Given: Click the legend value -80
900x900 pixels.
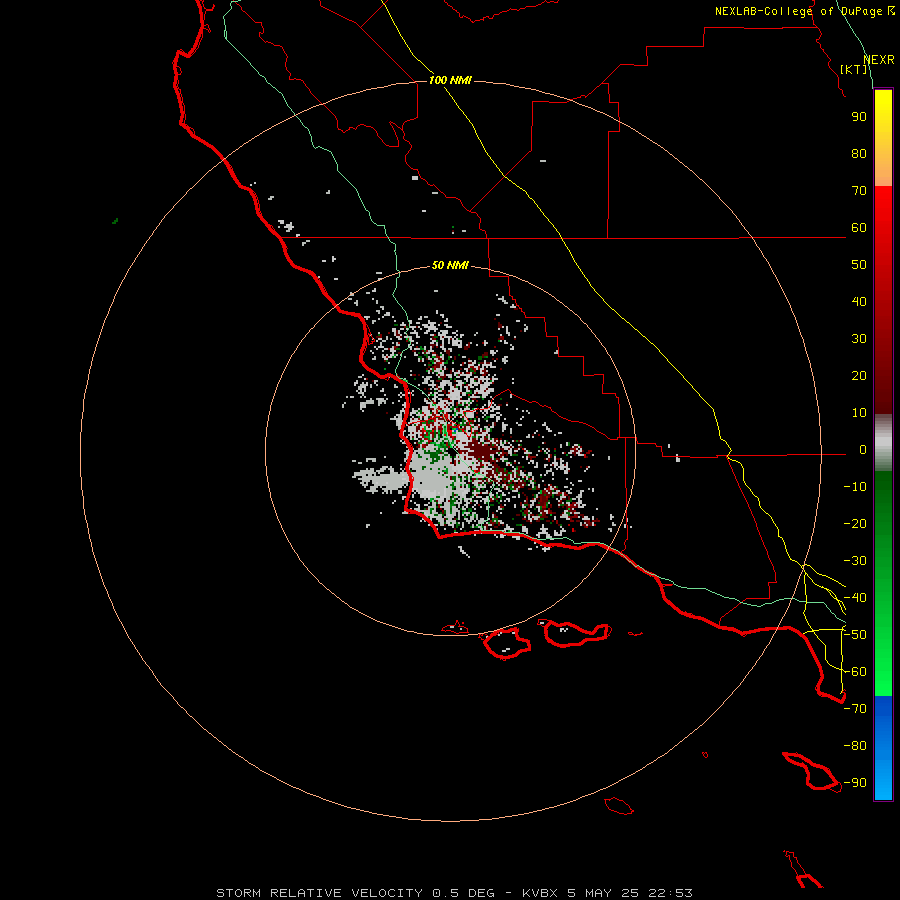Looking at the screenshot, I should [x=855, y=746].
